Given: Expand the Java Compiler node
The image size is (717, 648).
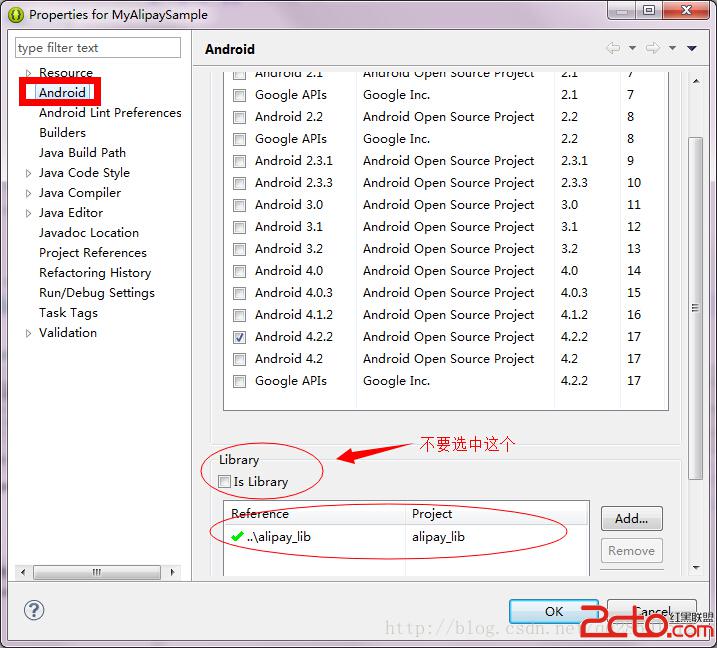Looking at the screenshot, I should click(28, 193).
